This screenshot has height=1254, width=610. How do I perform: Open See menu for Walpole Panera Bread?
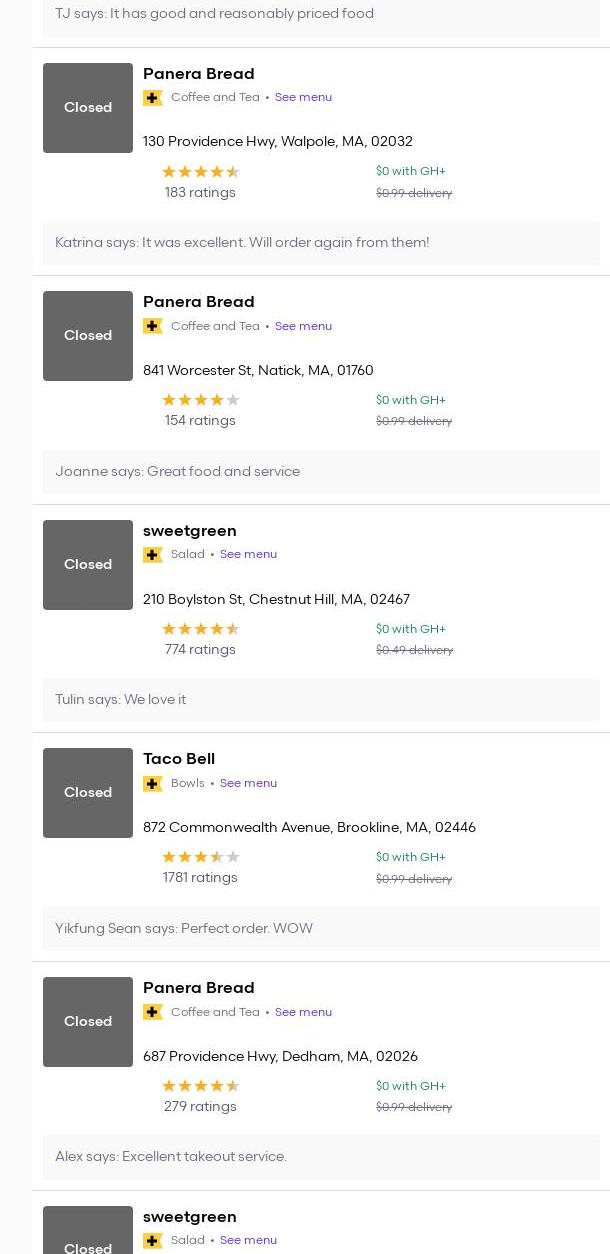303,98
